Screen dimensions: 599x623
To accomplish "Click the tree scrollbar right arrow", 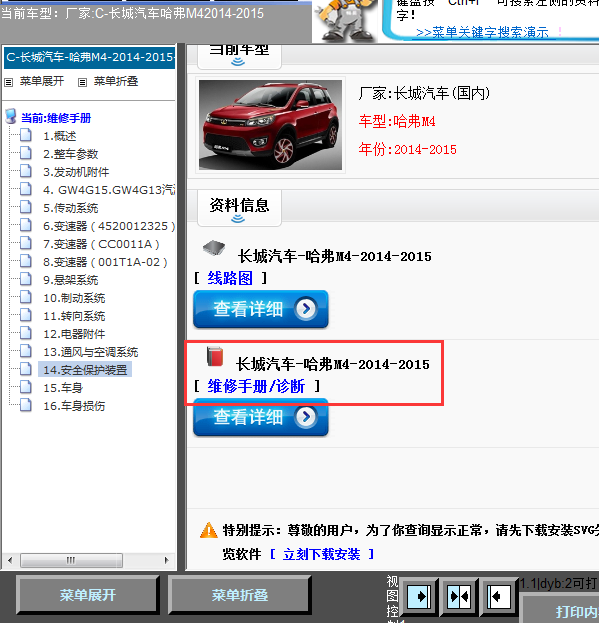I will 166,561.
